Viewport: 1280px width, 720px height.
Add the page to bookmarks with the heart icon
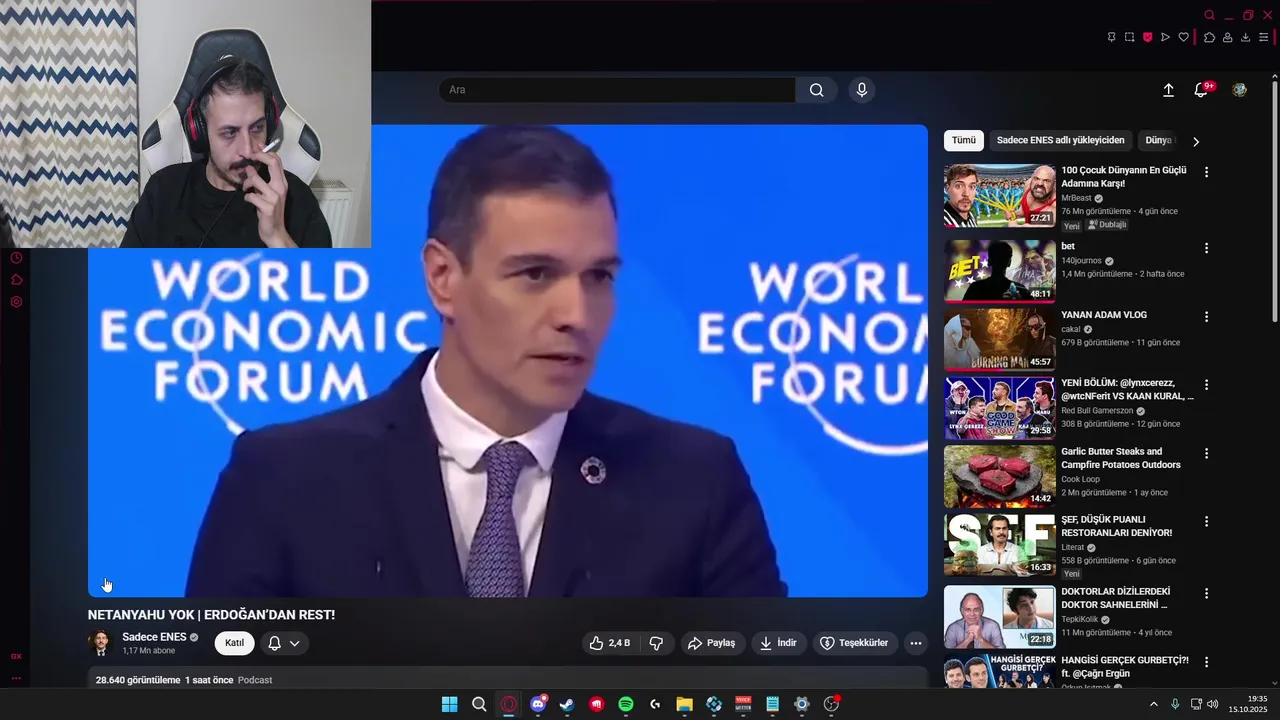1183,37
